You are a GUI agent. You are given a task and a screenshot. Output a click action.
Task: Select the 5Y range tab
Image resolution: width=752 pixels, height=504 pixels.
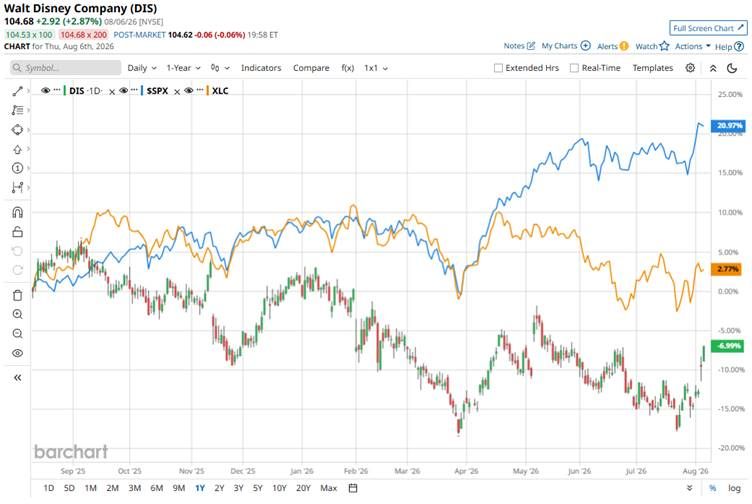click(x=258, y=488)
